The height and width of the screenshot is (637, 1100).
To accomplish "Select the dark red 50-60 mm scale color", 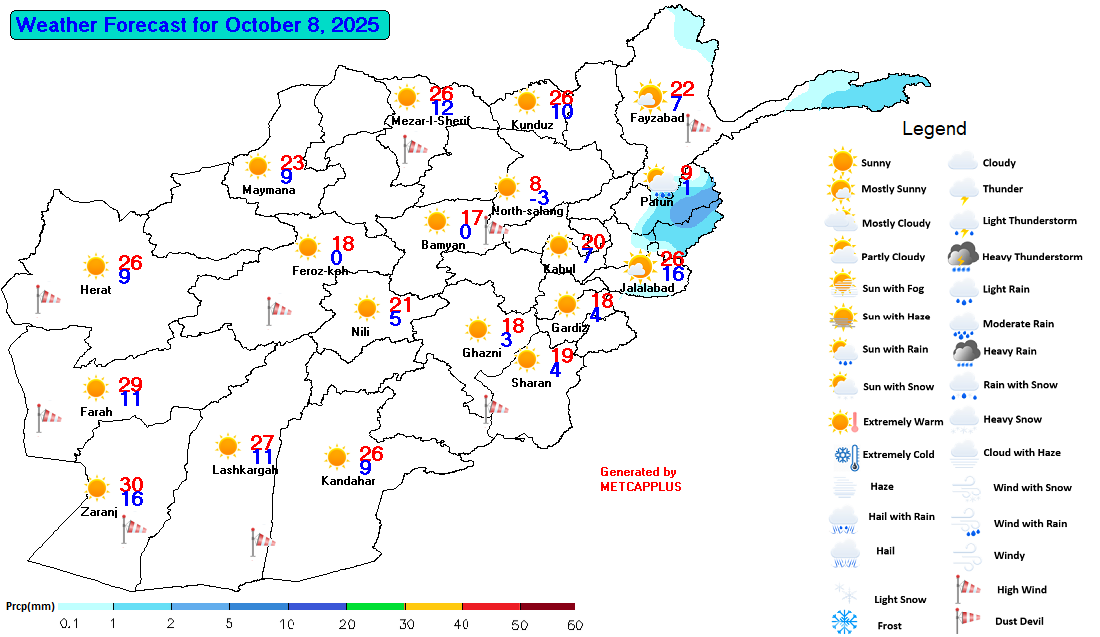I will tap(547, 606).
